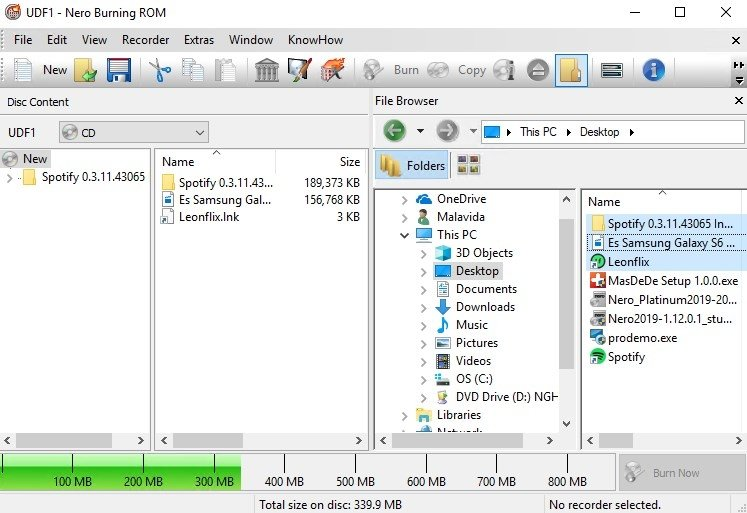Click the Choose Recorder drive icon
747x513 pixels.
click(612, 70)
